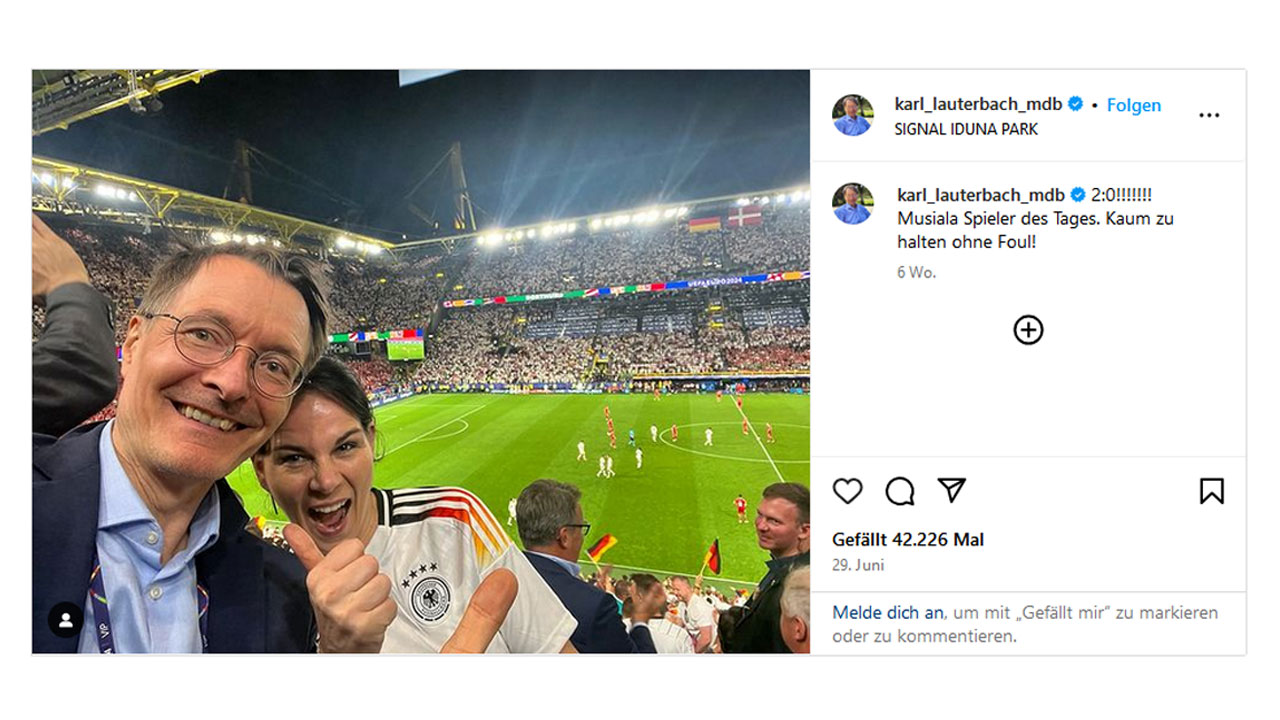Like the post with the heart icon
The height and width of the screenshot is (720, 1280).
[x=847, y=491]
